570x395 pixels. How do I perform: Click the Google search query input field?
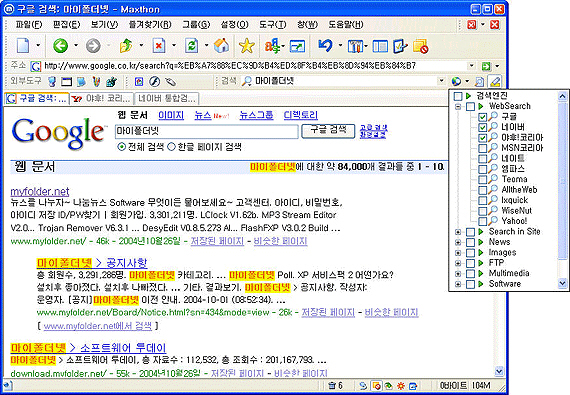coord(206,131)
